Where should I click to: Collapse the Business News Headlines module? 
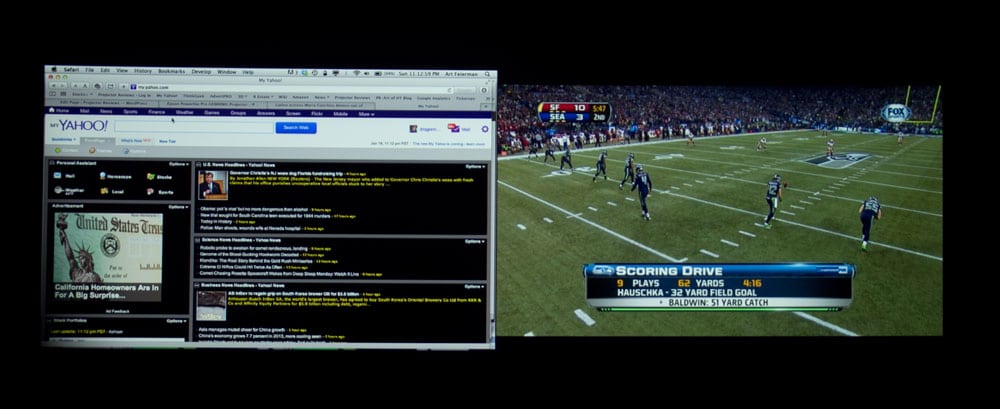198,285
